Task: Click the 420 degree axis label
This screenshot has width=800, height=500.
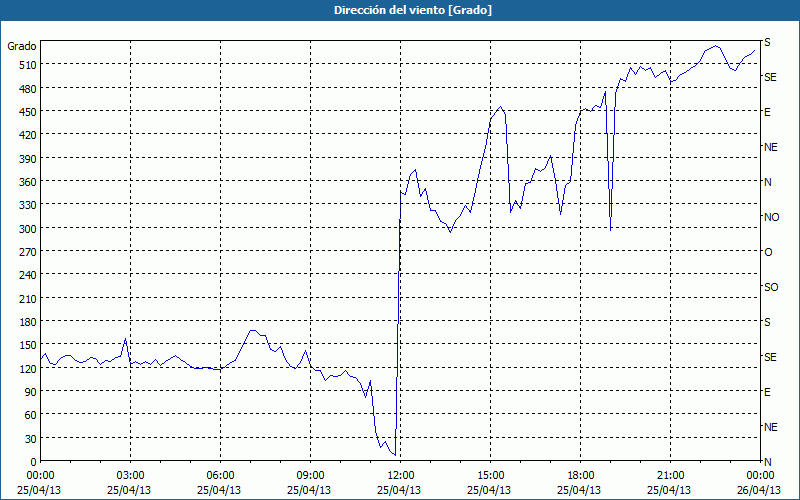Action: click(x=29, y=135)
